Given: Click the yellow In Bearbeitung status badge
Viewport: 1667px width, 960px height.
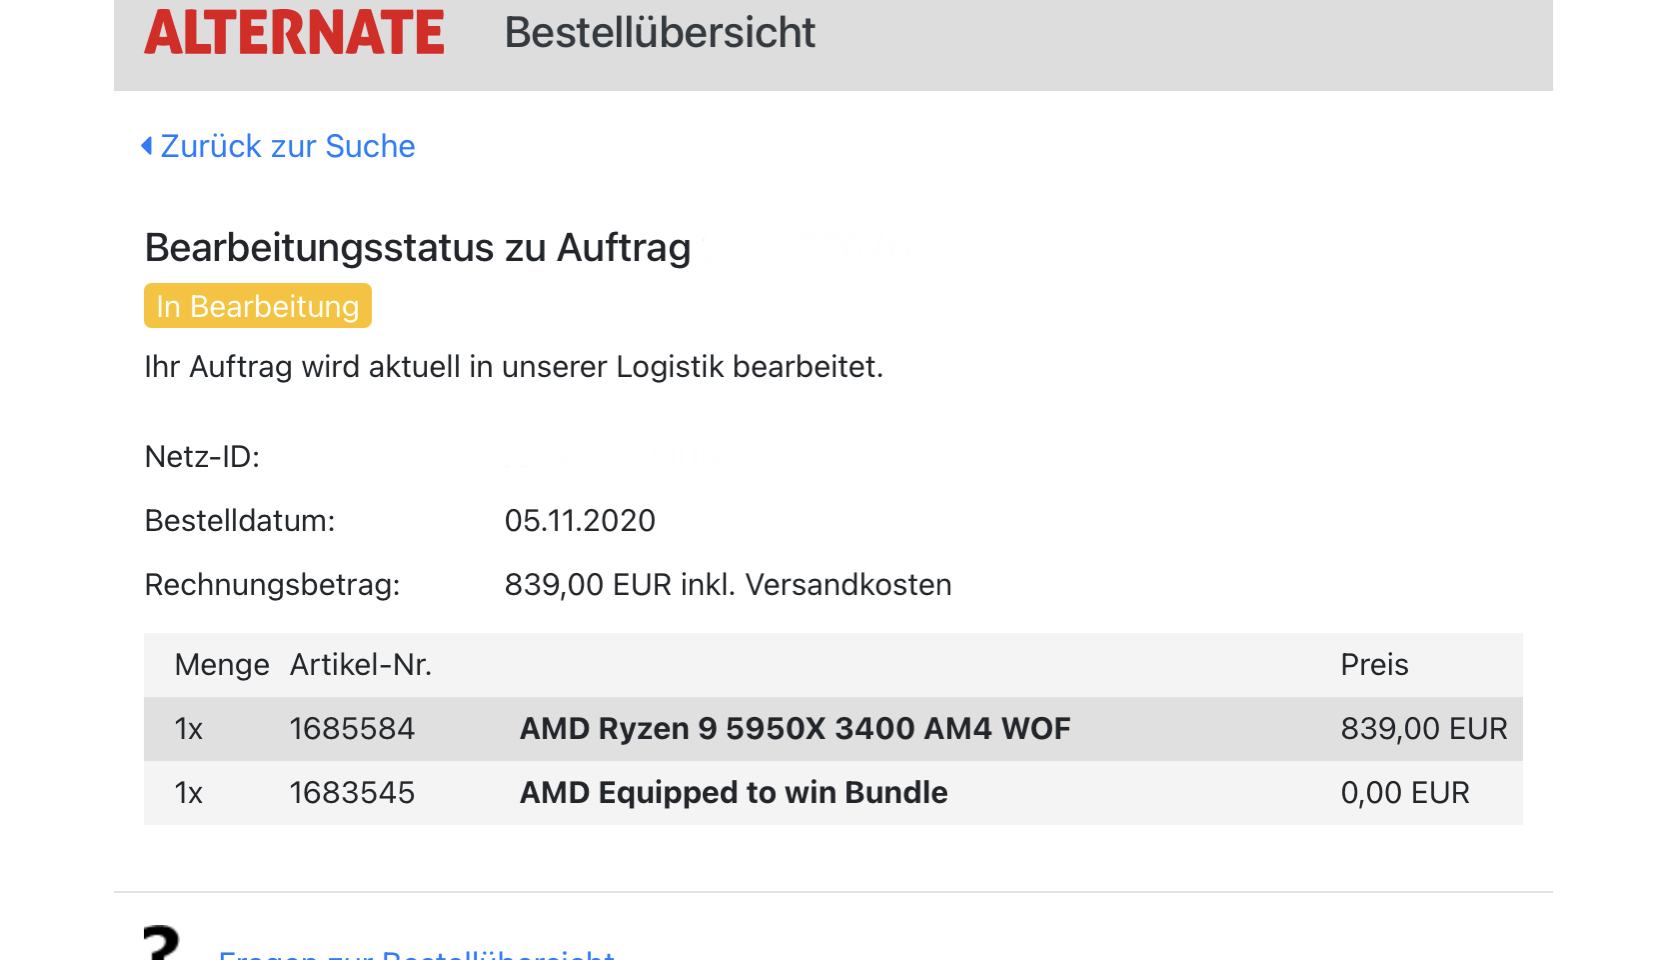Looking at the screenshot, I should (257, 306).
